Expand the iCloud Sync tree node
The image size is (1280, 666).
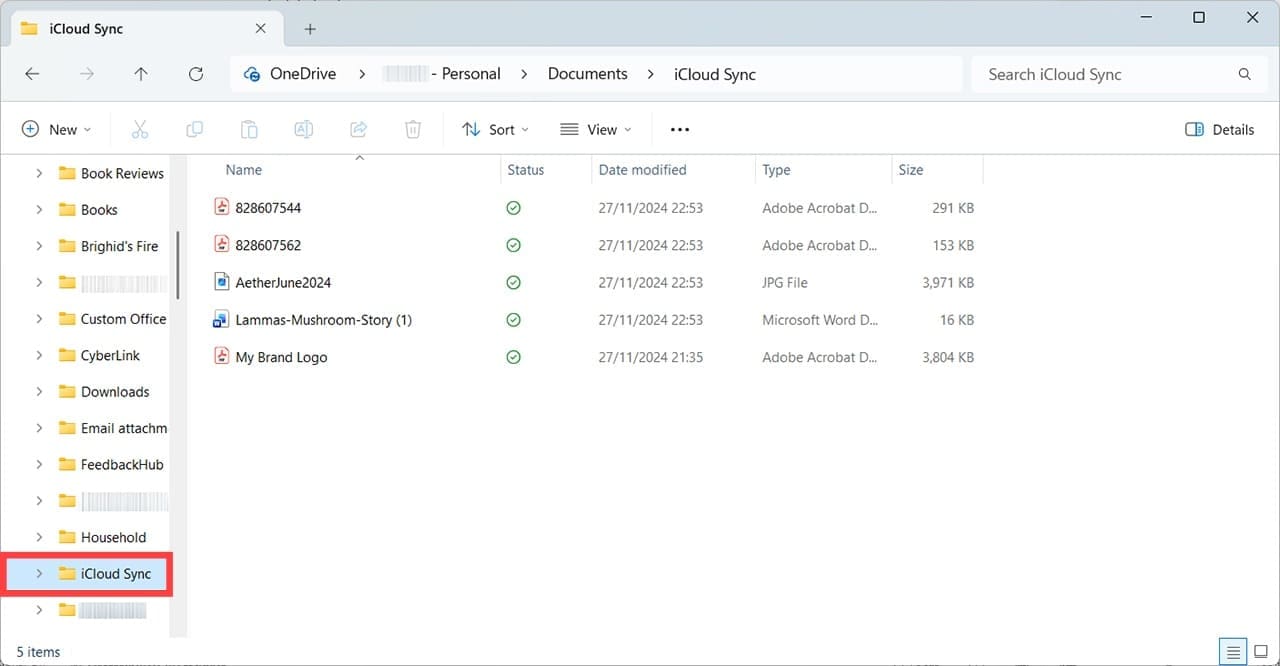point(39,574)
